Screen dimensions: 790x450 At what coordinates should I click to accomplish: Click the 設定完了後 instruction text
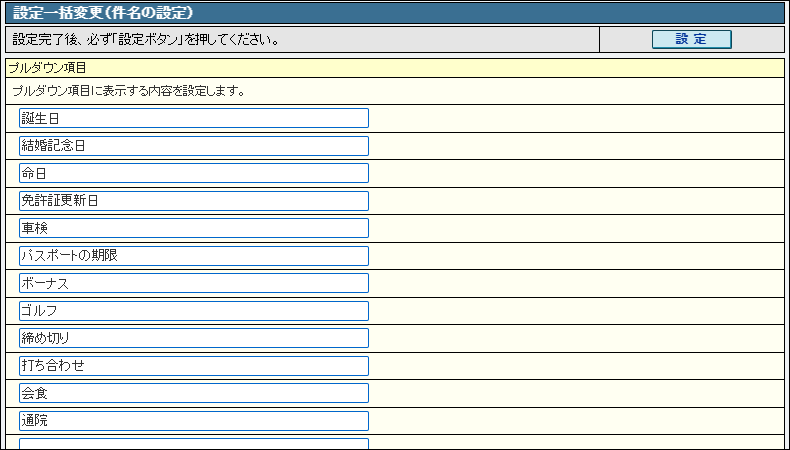[146, 40]
